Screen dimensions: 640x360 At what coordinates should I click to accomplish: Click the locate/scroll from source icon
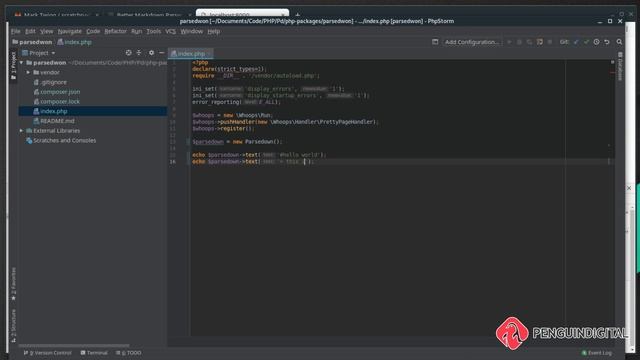pyautogui.click(x=129, y=53)
